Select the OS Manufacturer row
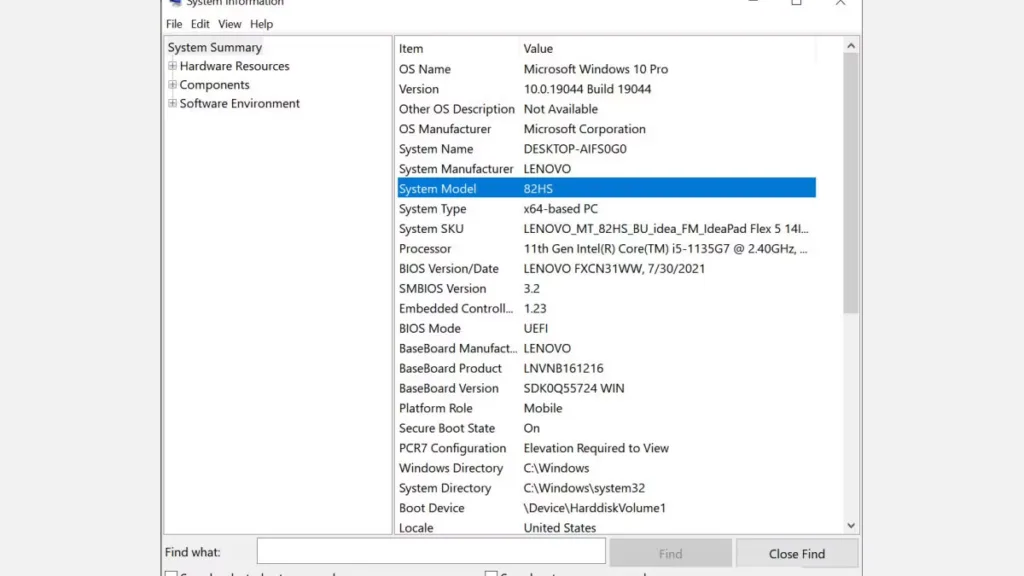The image size is (1024, 576). [606, 129]
